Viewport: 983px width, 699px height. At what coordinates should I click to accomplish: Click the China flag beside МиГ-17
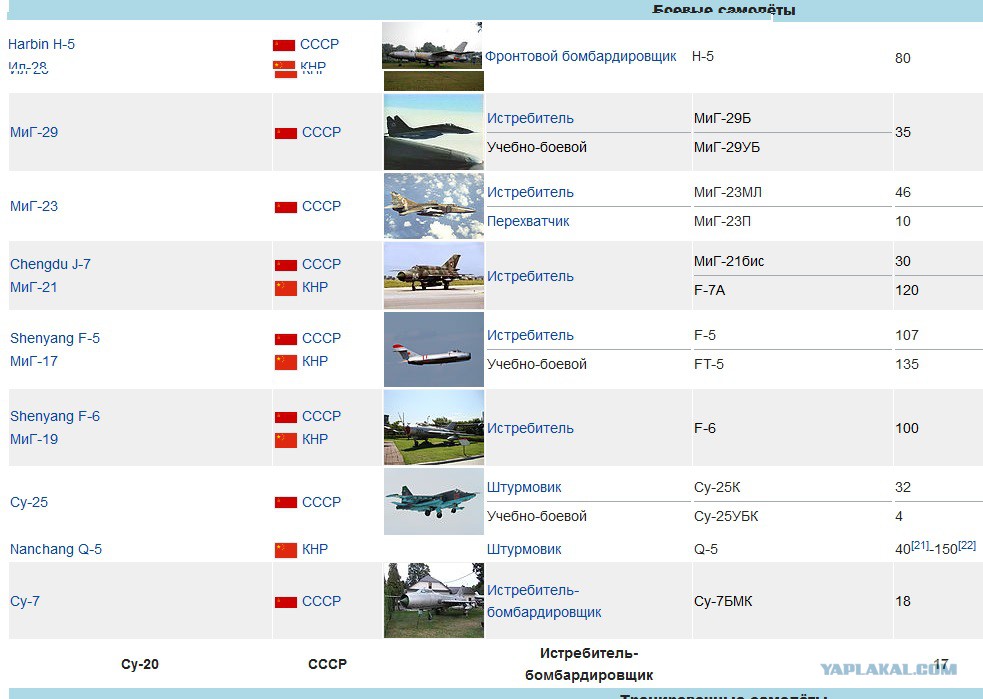click(x=286, y=362)
